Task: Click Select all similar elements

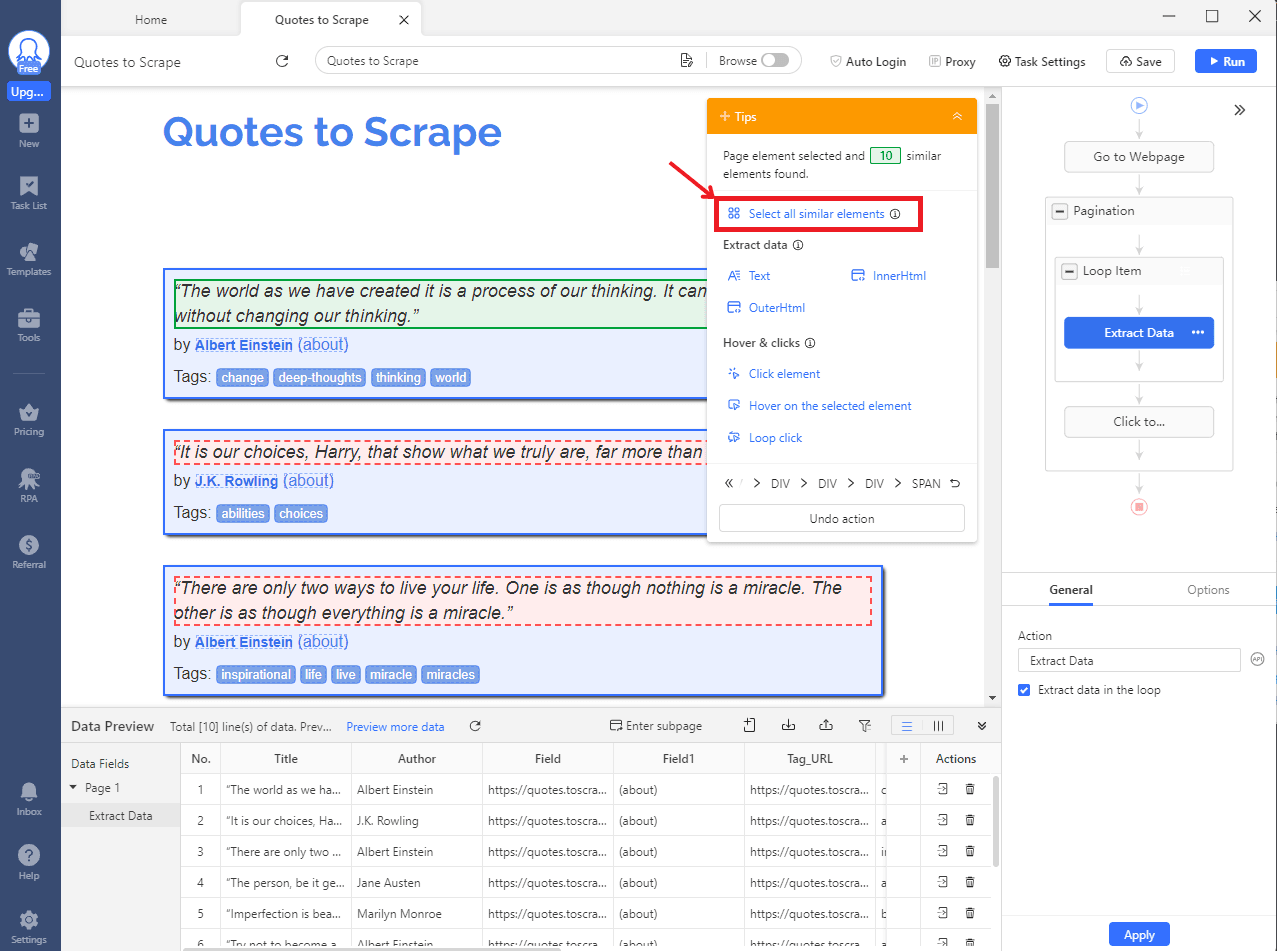Action: (x=816, y=214)
